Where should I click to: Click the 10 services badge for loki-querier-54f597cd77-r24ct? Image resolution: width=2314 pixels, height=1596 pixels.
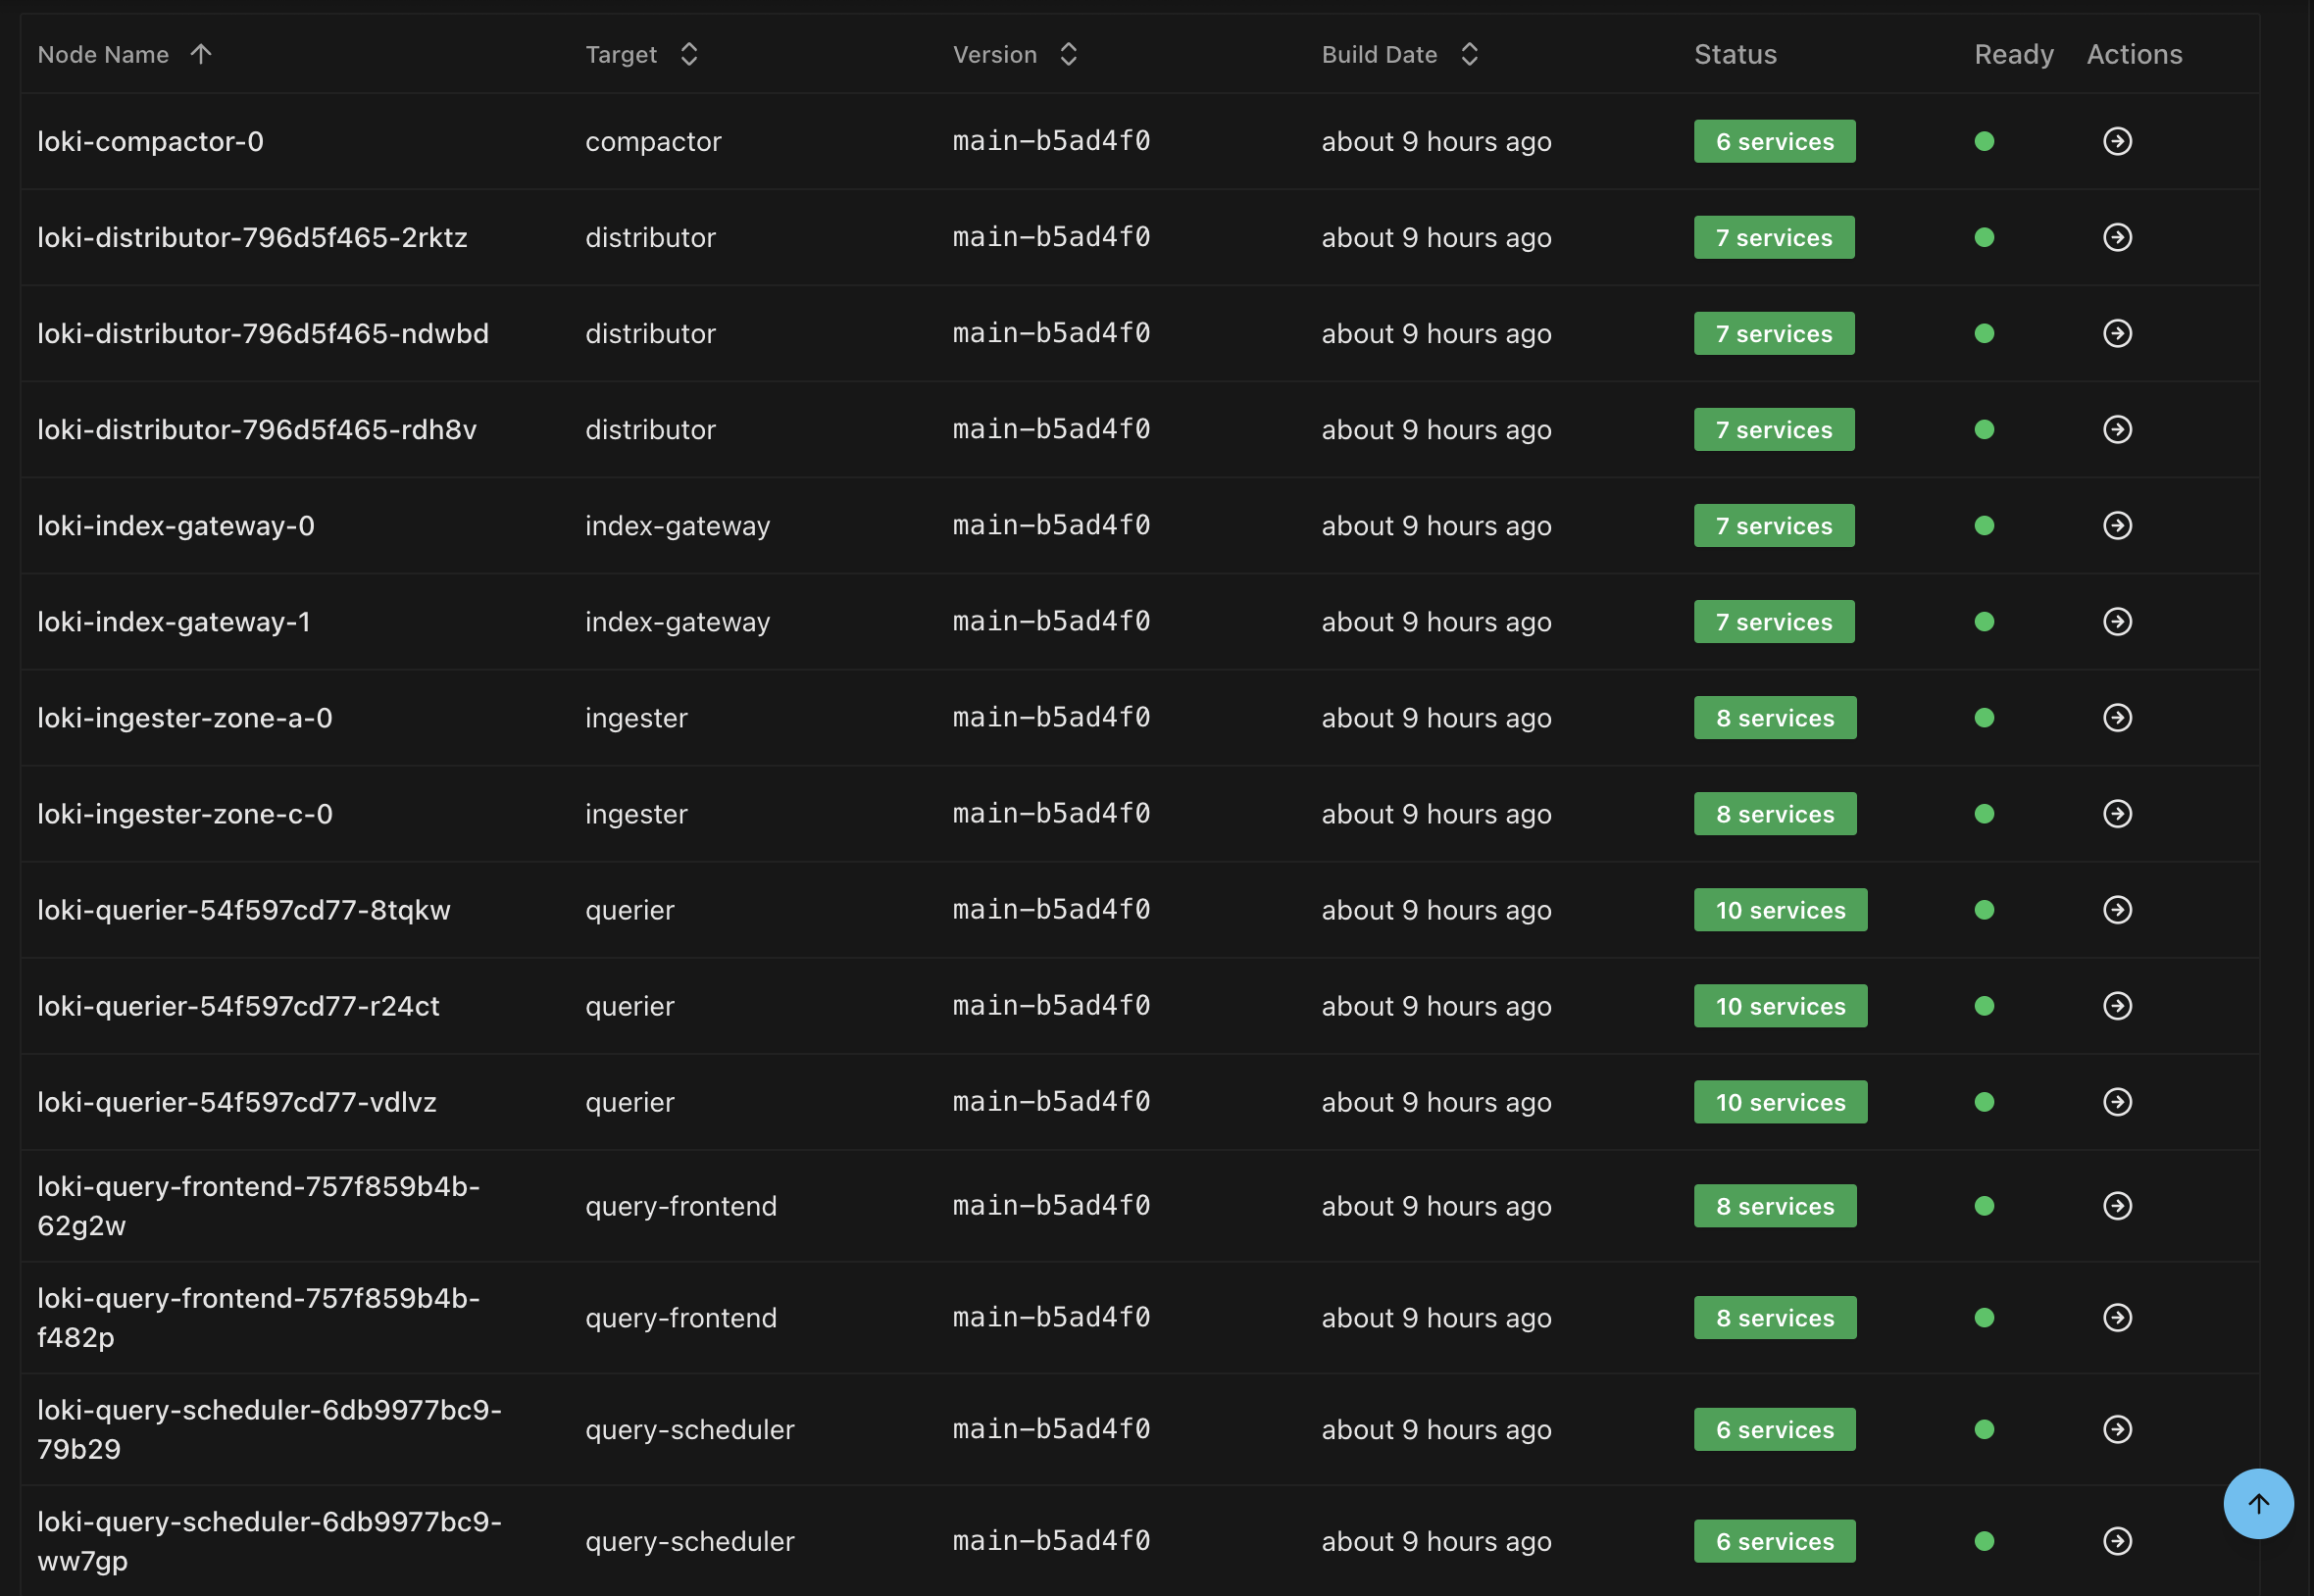pos(1780,1005)
